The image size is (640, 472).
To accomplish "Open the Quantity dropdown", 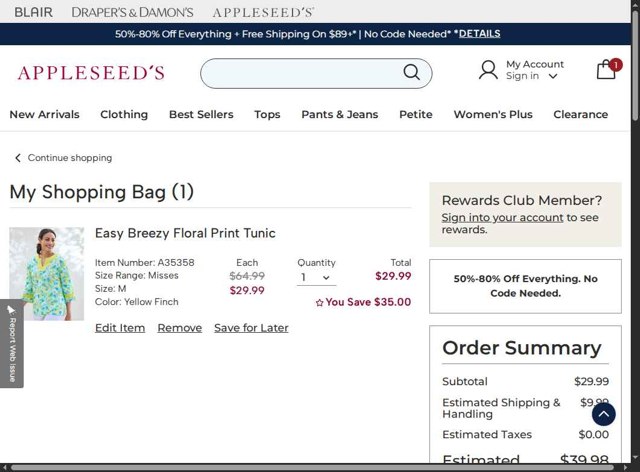I will (316, 278).
